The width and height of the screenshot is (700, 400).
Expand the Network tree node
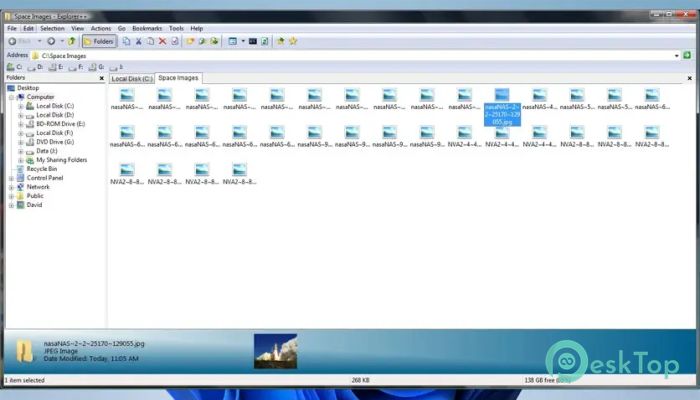tap(12, 187)
